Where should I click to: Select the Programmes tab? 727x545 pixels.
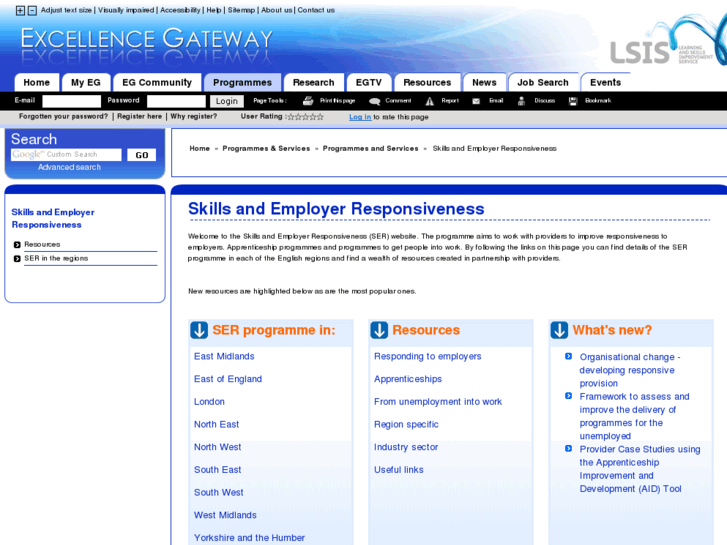pos(242,83)
